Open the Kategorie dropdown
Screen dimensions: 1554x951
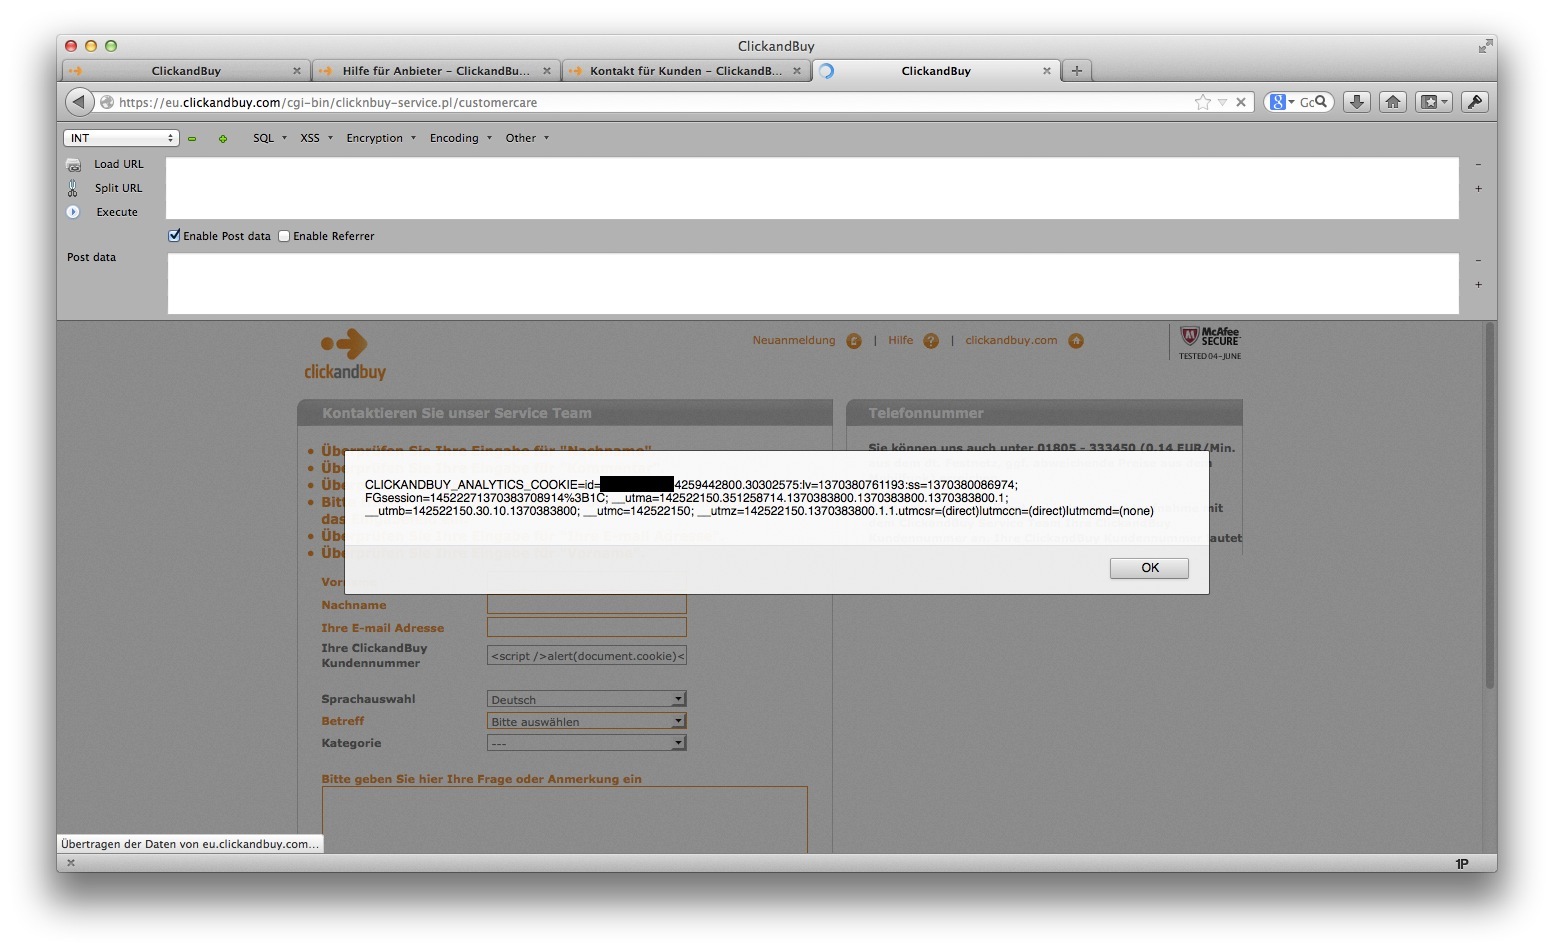587,743
